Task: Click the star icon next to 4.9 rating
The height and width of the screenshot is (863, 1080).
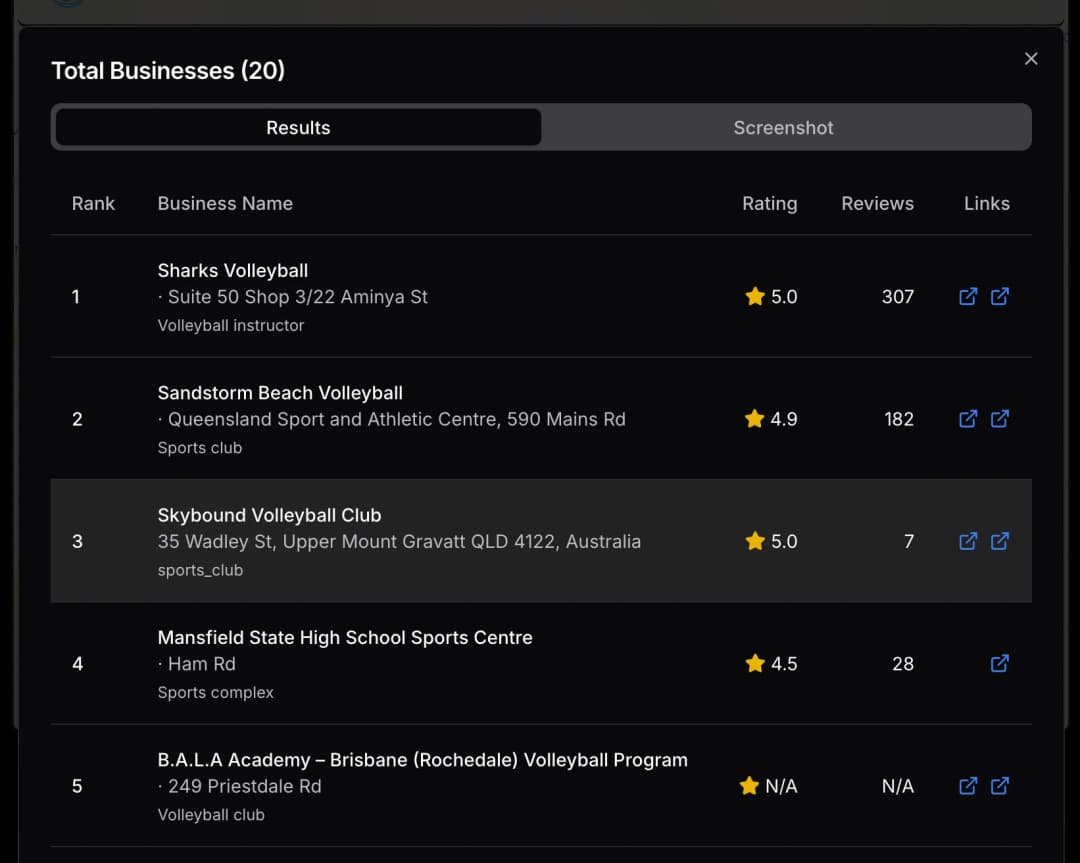Action: click(x=755, y=419)
